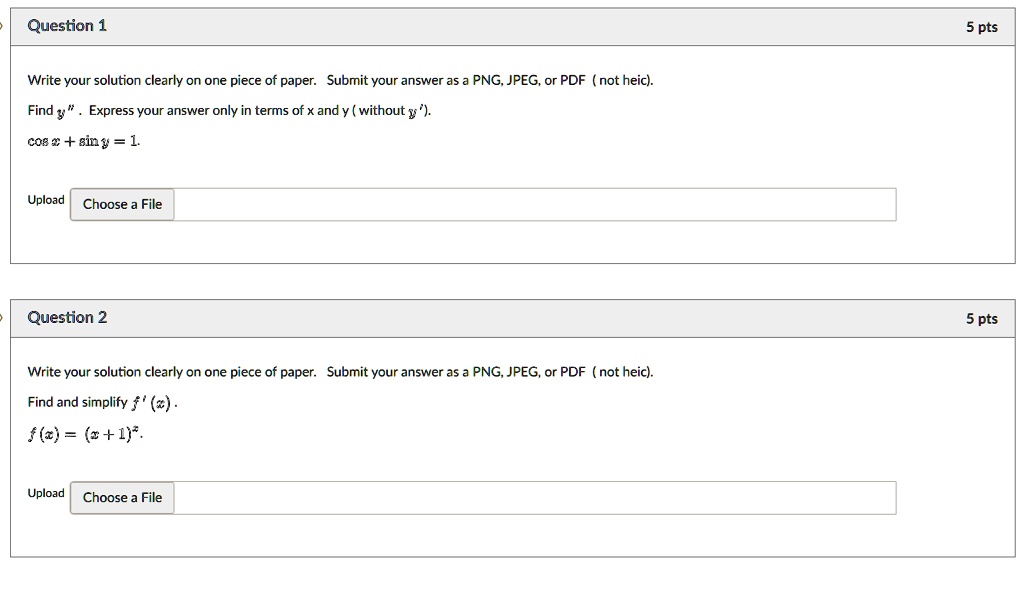The width and height of the screenshot is (1024, 601).
Task: Click the flag marker beside Question 2
Action: (x=3, y=318)
